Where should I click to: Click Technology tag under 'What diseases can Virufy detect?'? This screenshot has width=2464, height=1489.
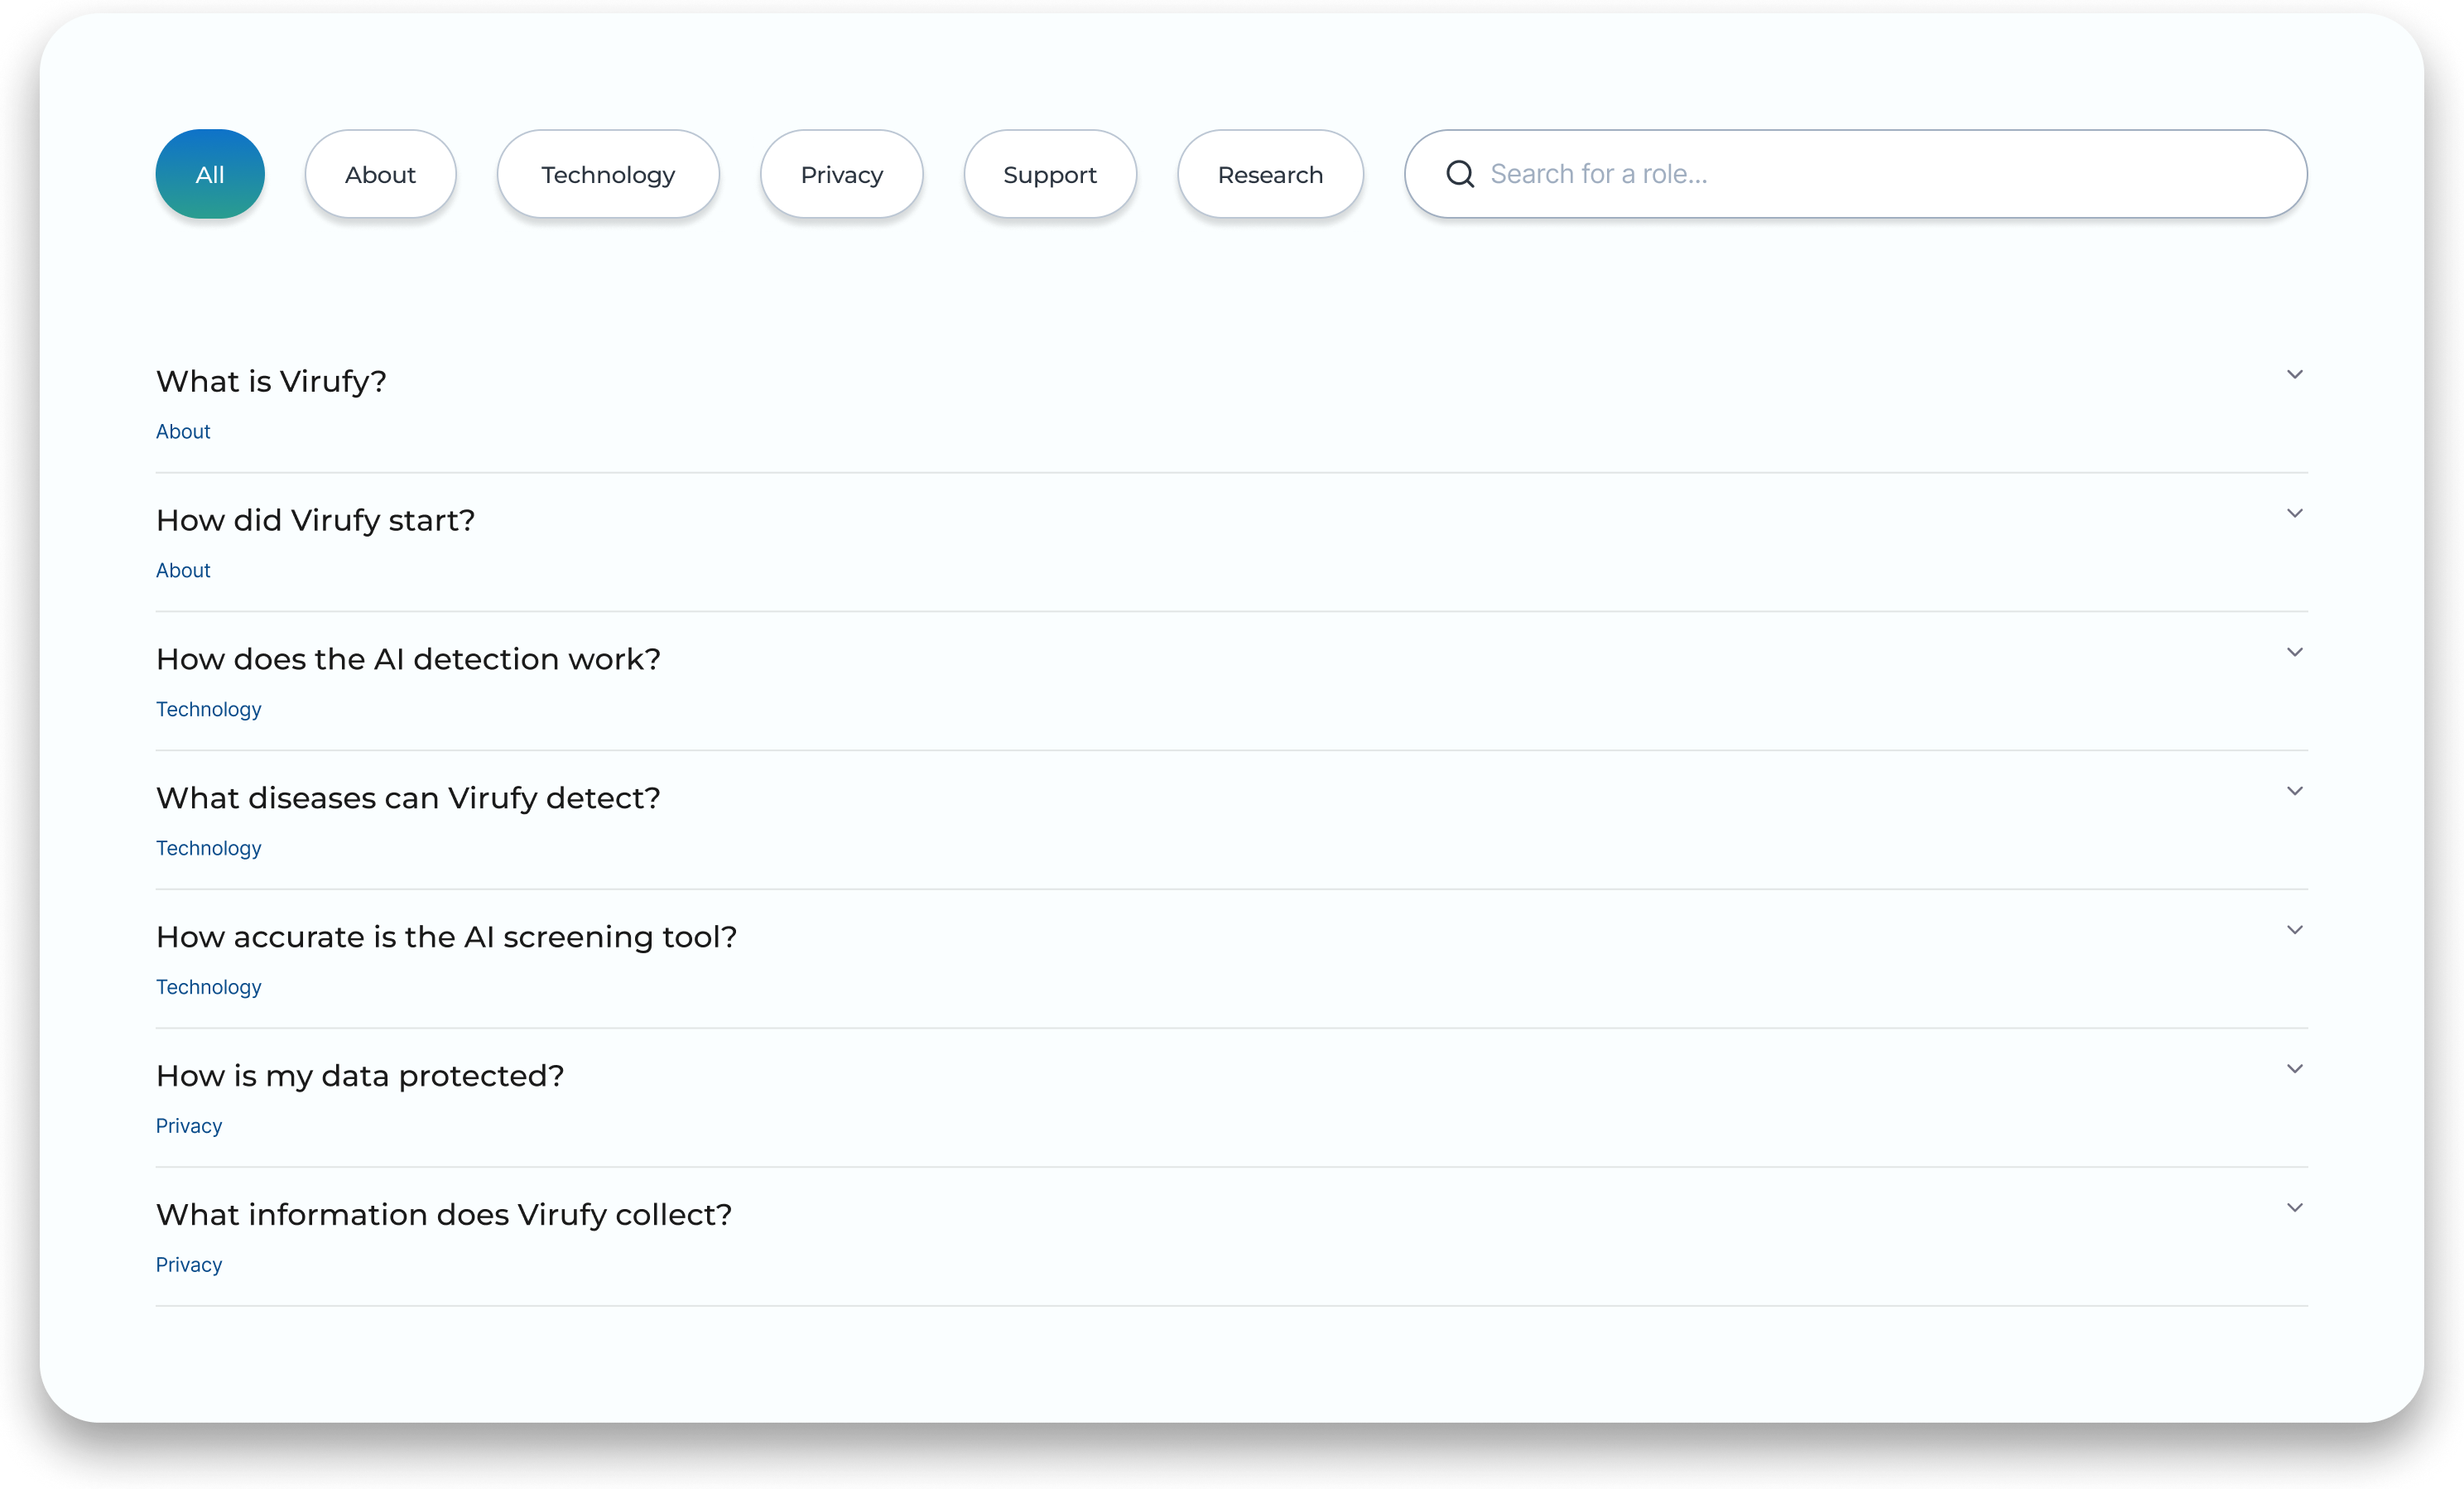tap(208, 849)
